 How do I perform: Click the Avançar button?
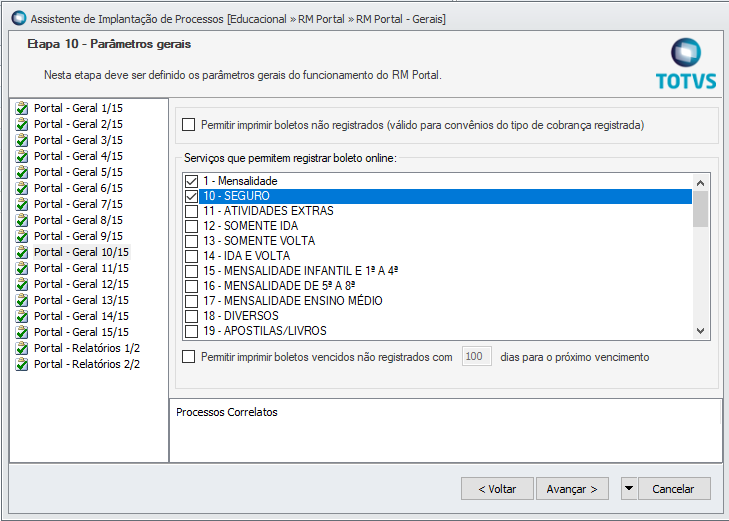click(x=572, y=488)
